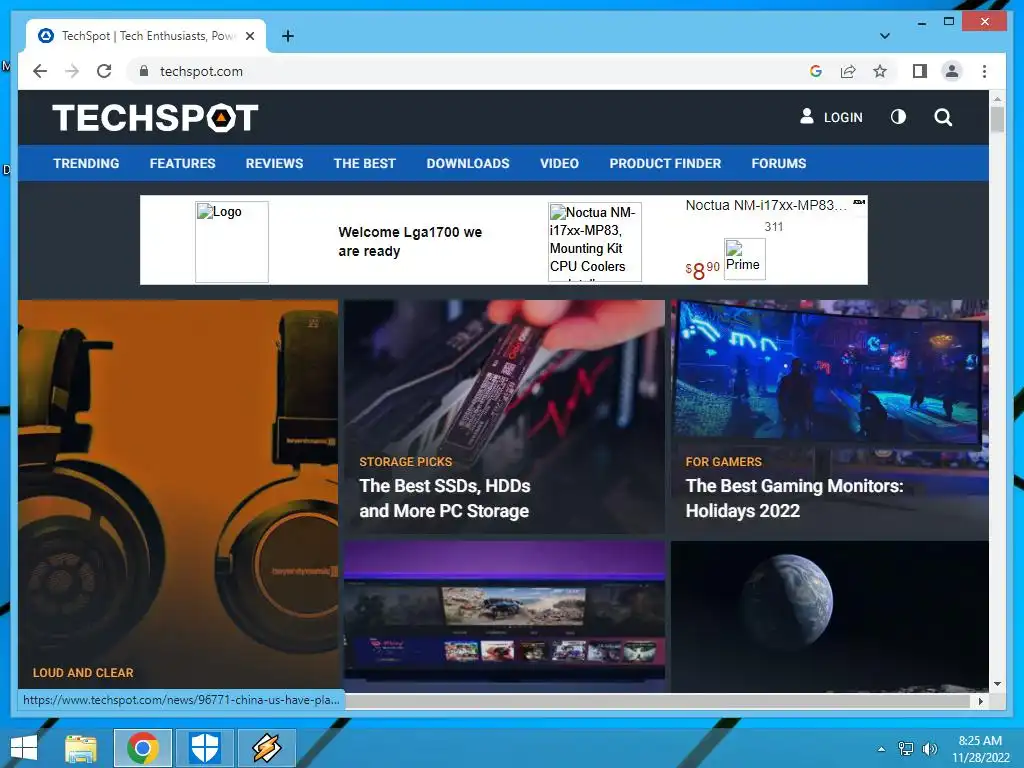
Task: Open the VIDEO section
Action: click(x=559, y=163)
